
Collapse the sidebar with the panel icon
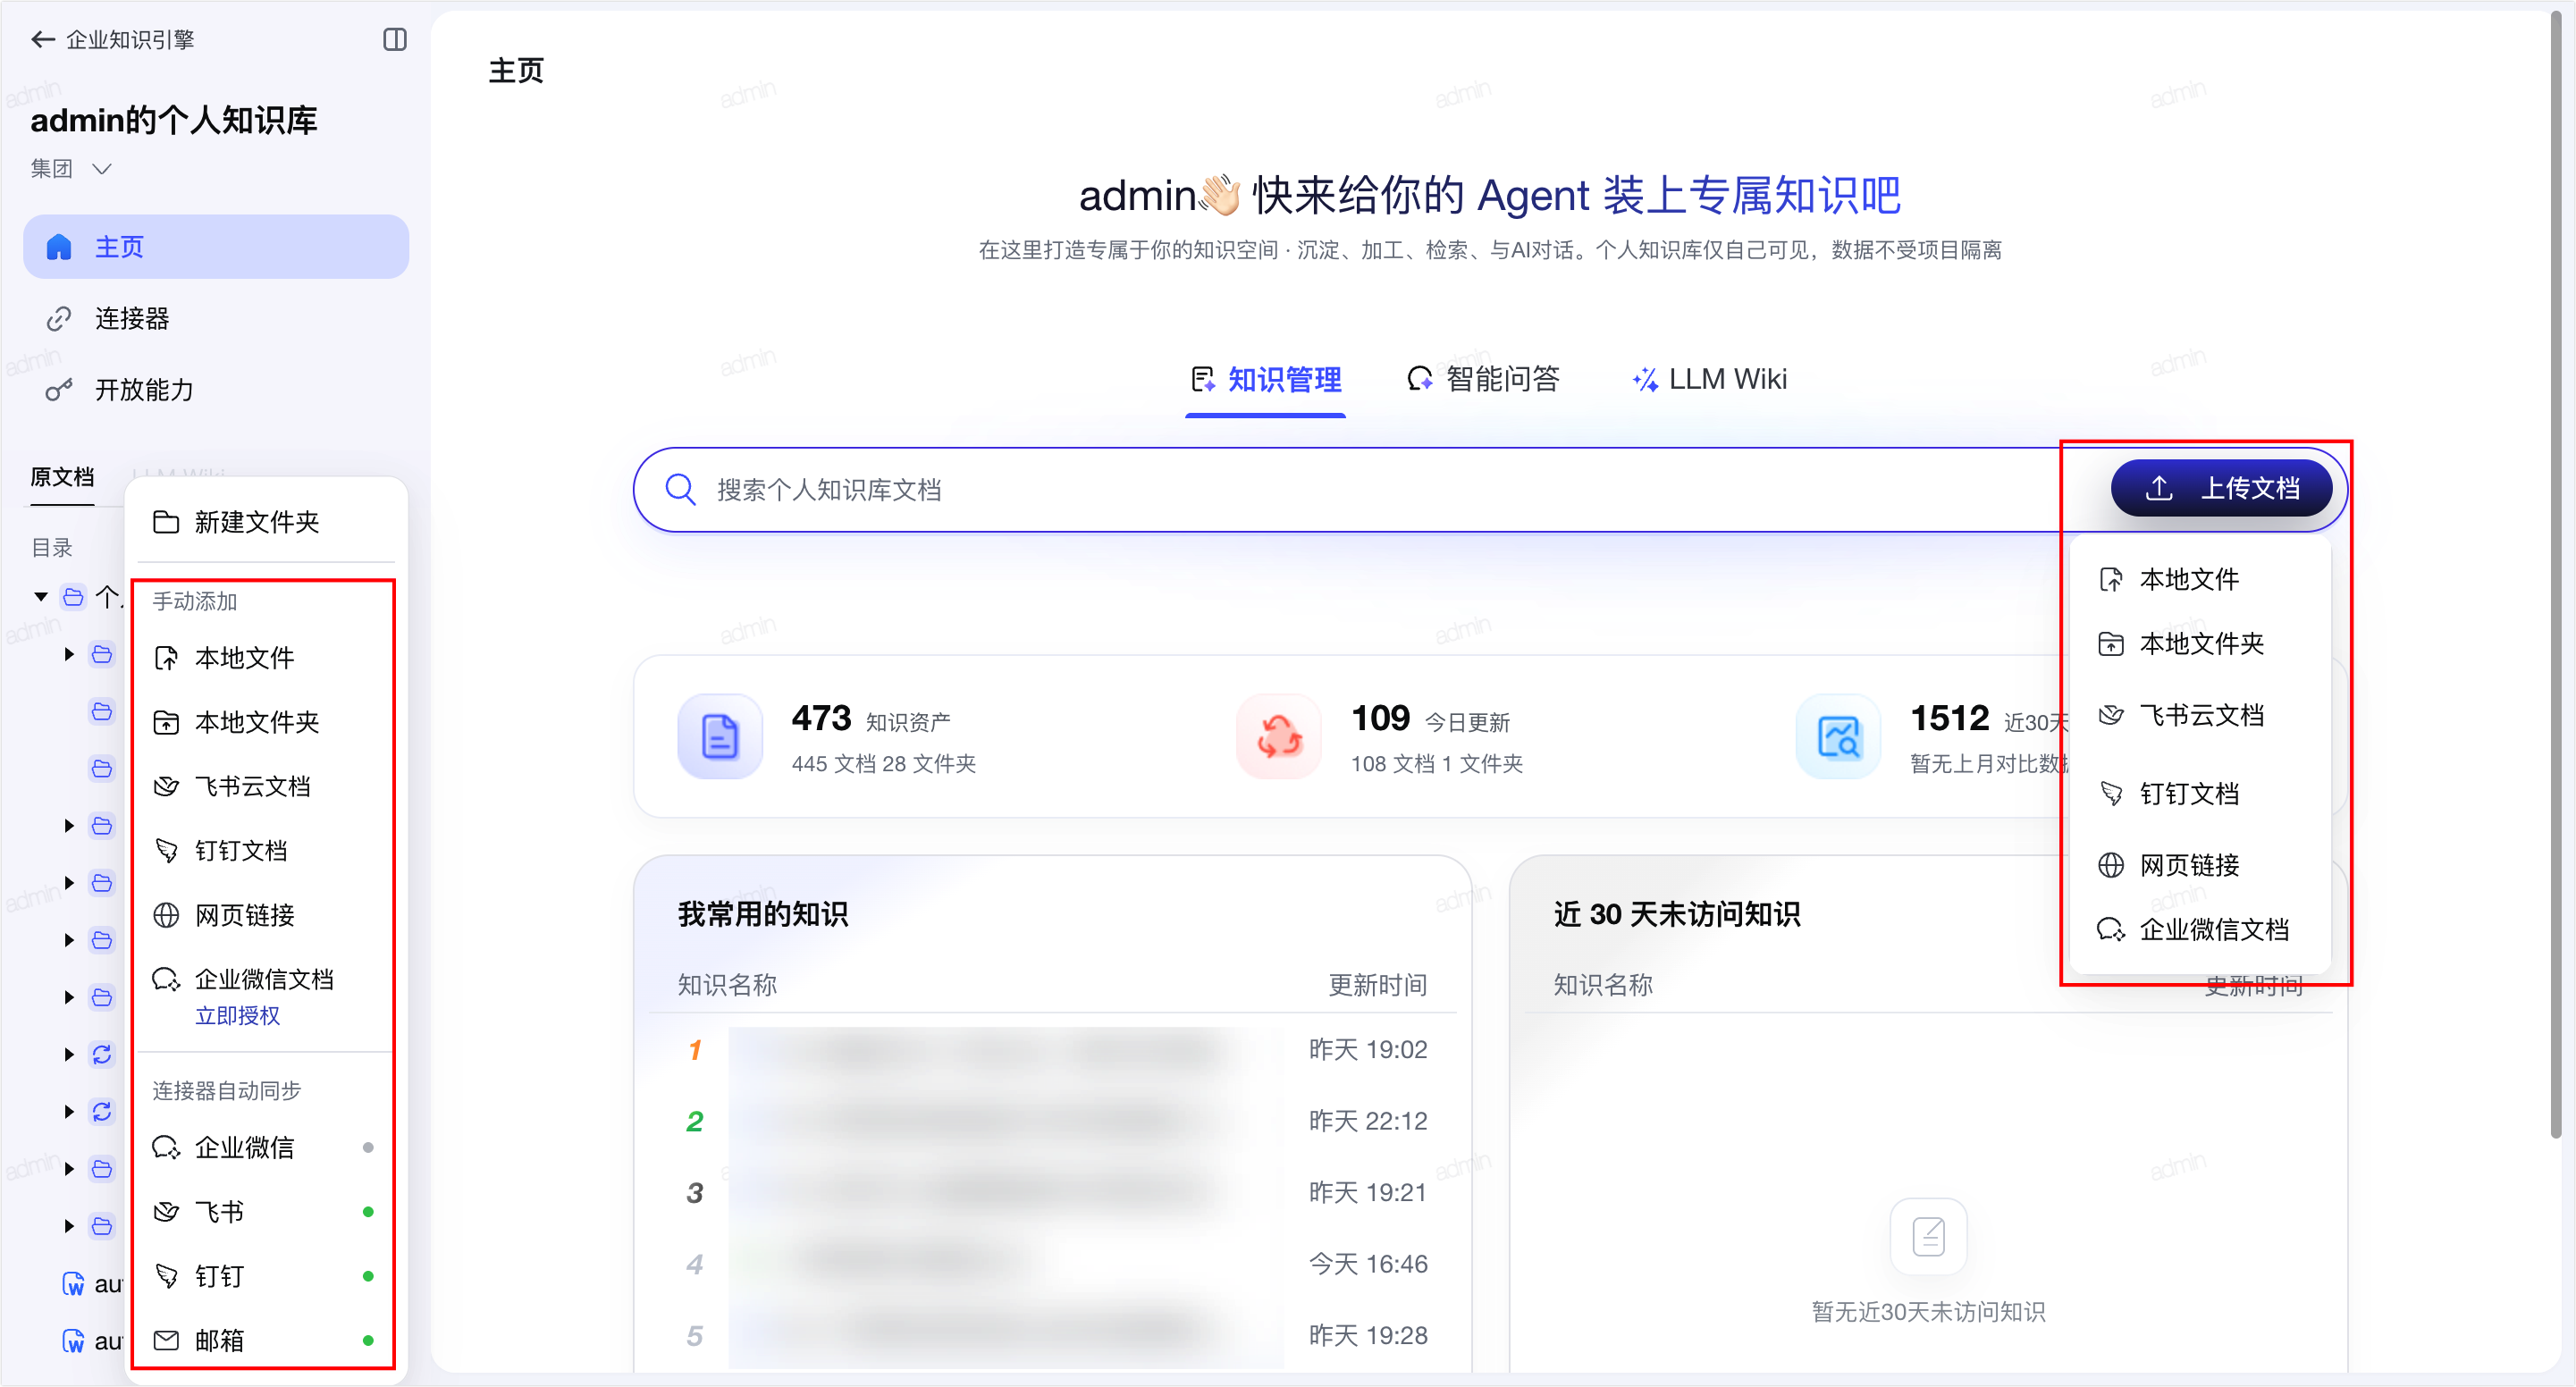point(395,39)
